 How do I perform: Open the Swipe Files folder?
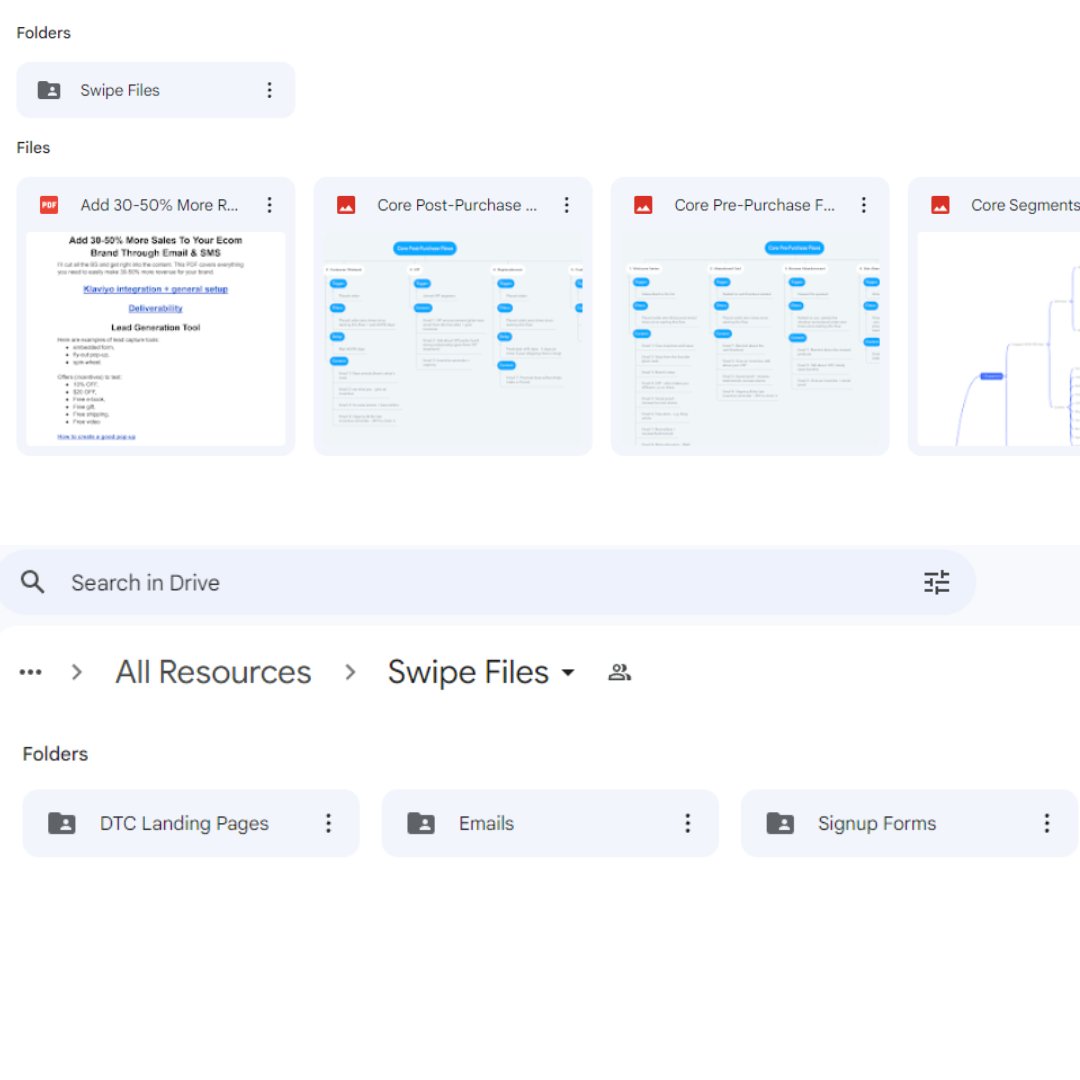(156, 90)
